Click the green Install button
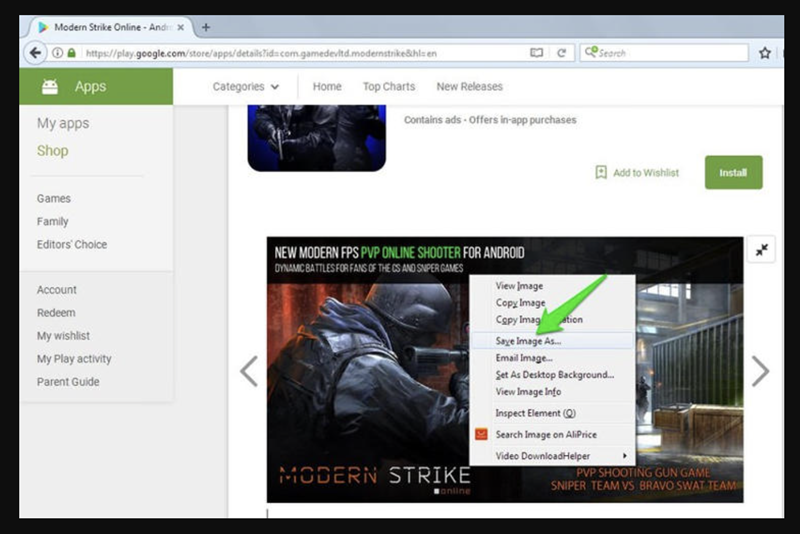Screen dimensions: 800x534 click(x=733, y=172)
